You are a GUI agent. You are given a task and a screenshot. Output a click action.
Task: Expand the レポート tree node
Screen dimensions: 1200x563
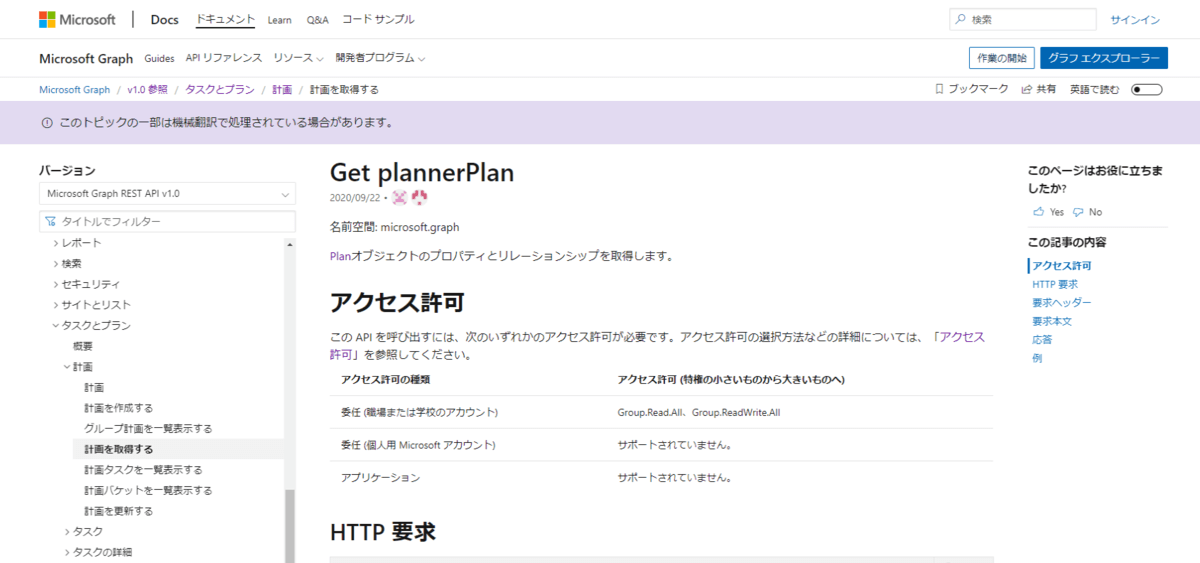(x=56, y=243)
